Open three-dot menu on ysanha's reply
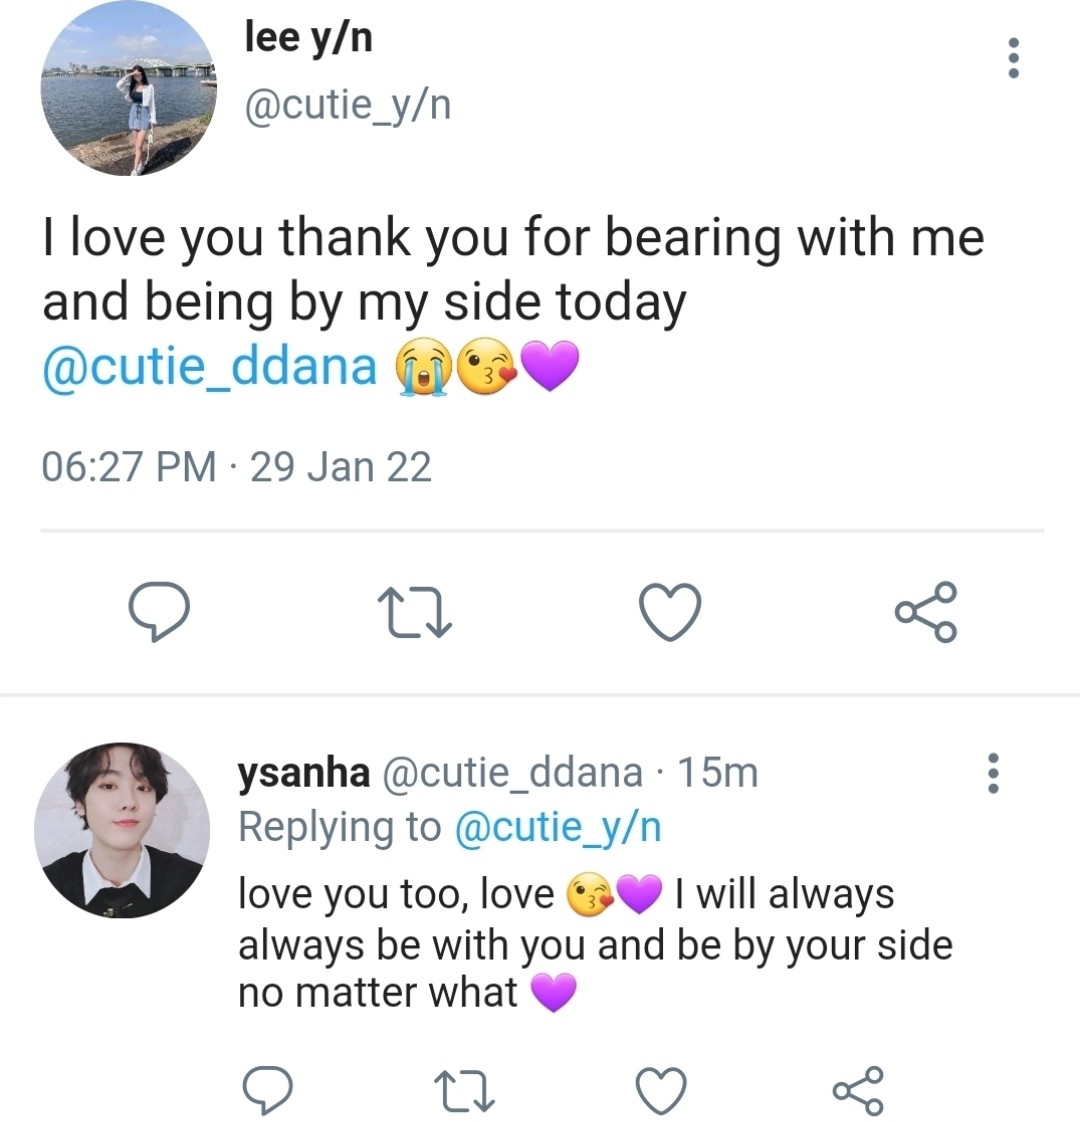The width and height of the screenshot is (1080, 1122). tap(993, 773)
